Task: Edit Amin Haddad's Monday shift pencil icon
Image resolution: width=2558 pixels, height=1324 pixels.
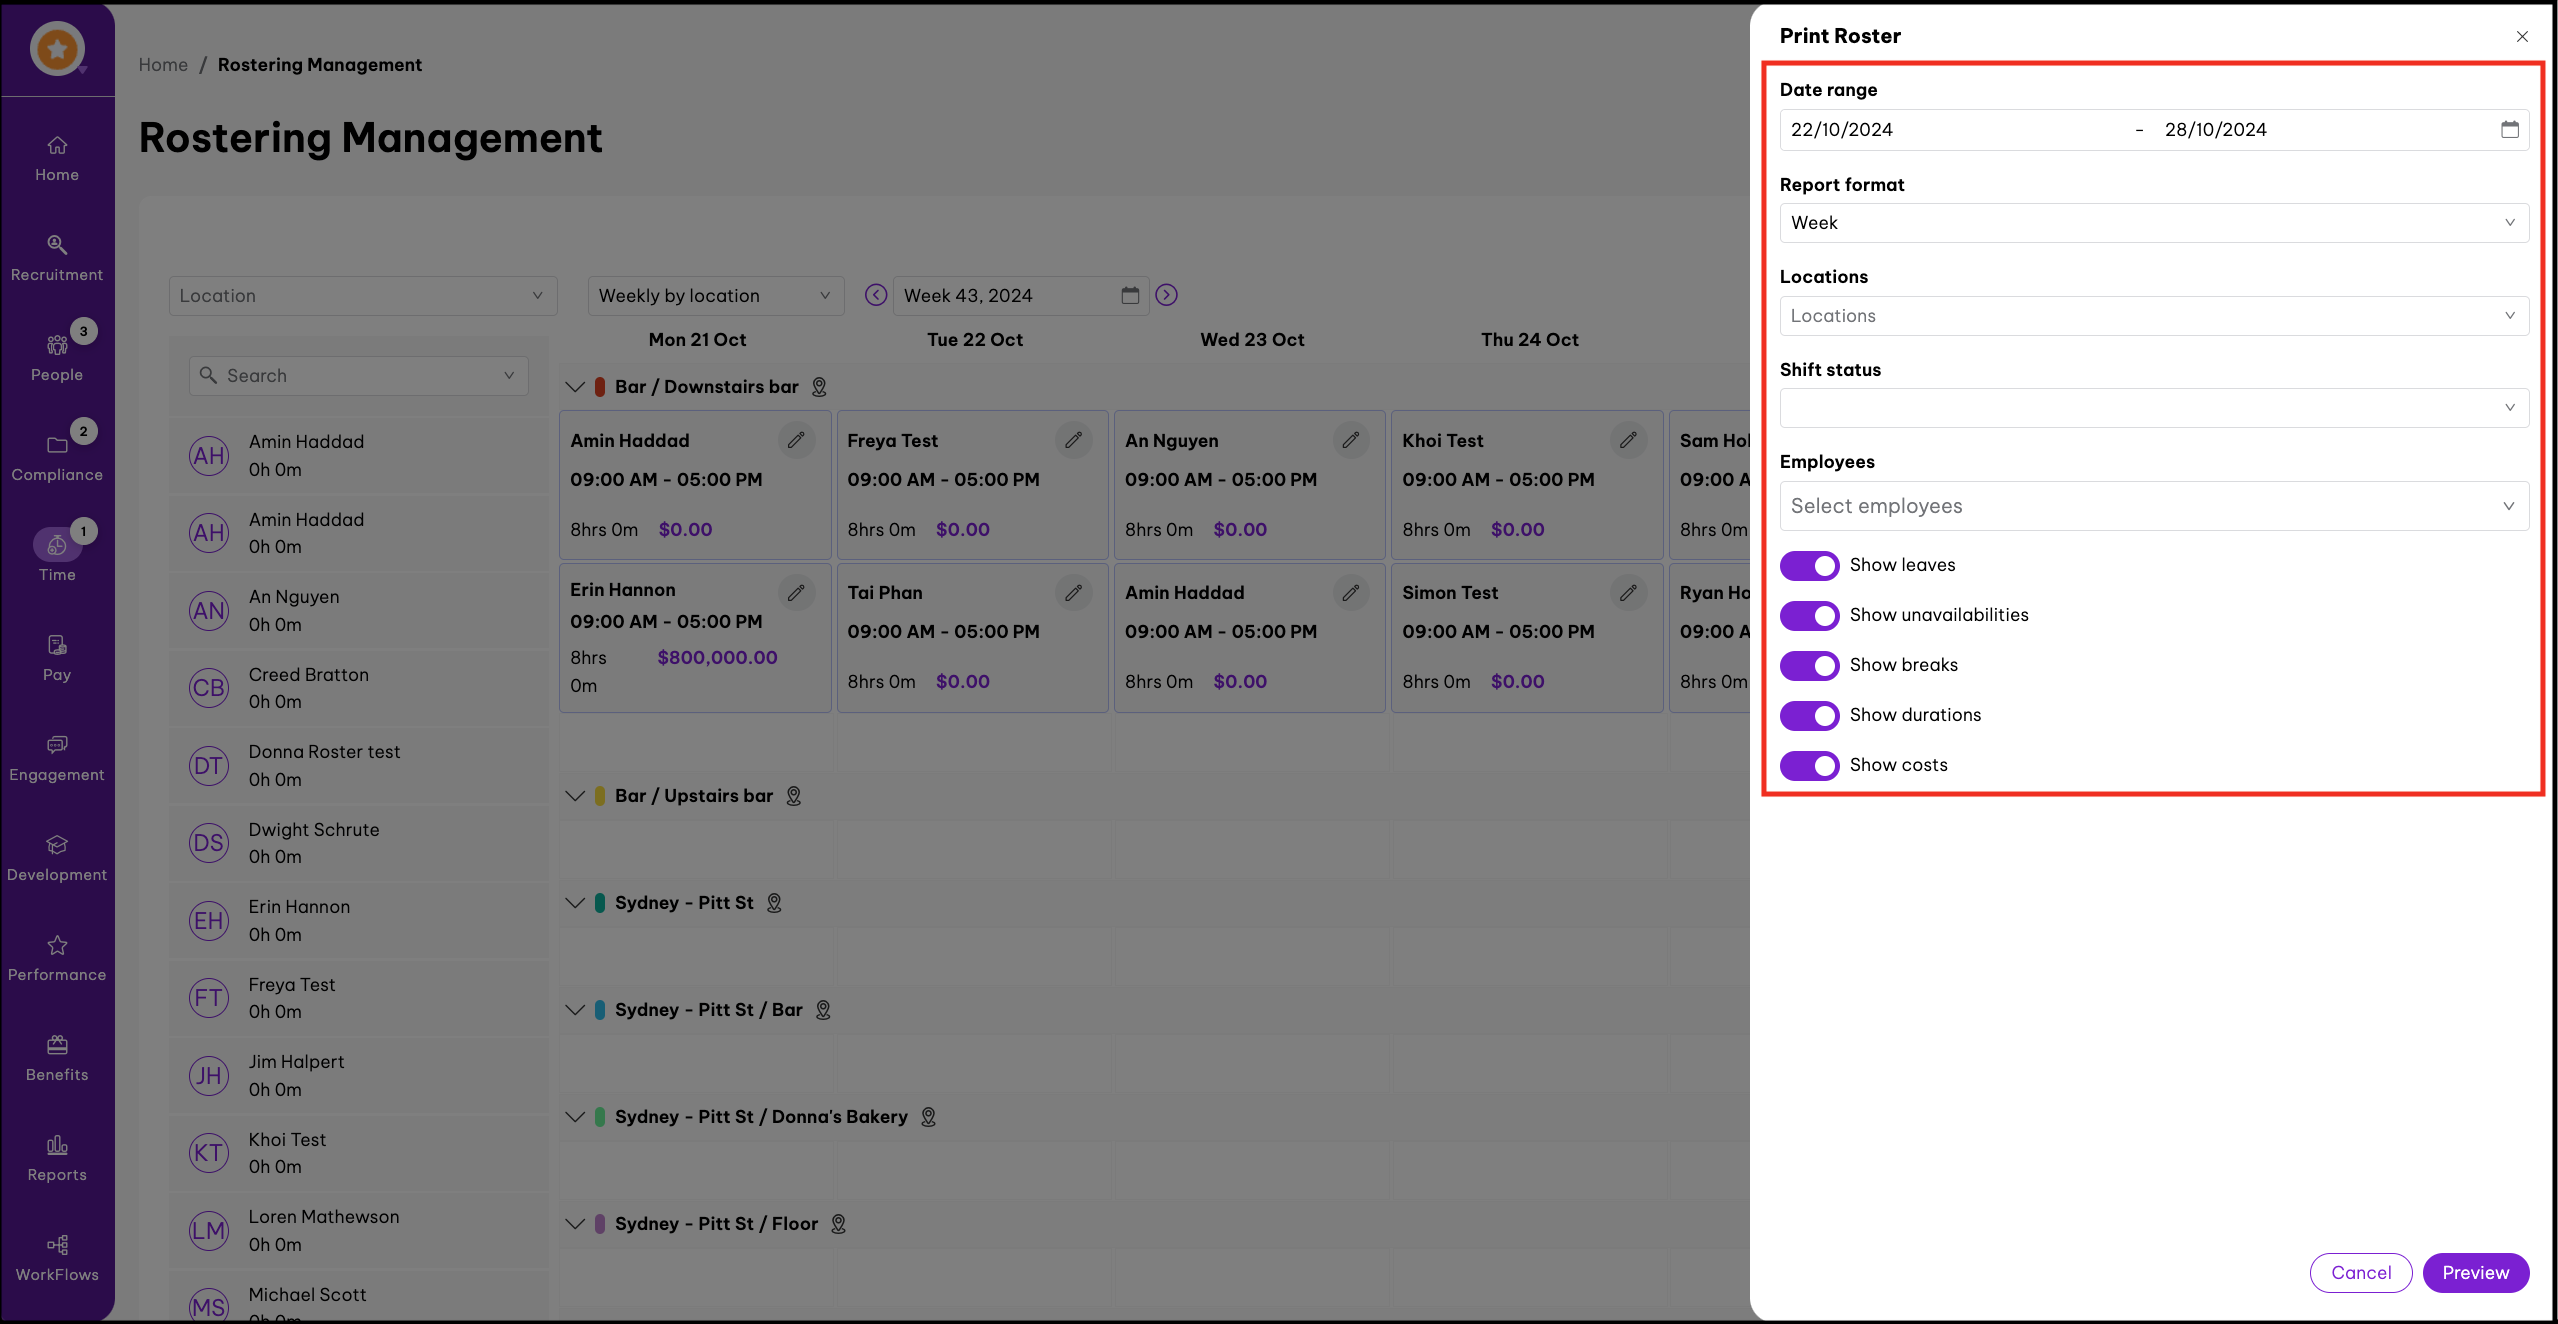Action: point(796,440)
